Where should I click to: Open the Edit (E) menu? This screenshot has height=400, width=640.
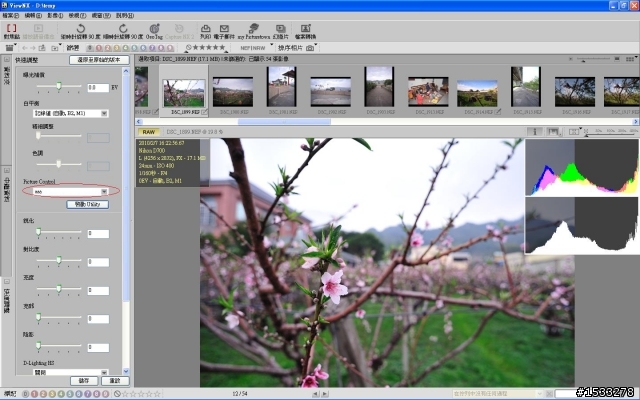tap(33, 16)
